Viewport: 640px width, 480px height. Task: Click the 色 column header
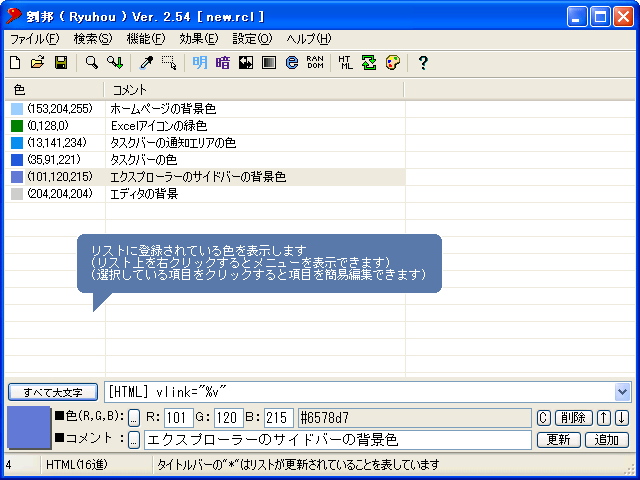click(54, 90)
